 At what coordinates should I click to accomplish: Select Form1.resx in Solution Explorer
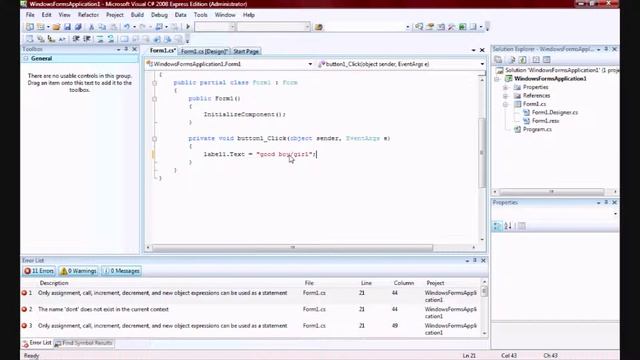545,121
